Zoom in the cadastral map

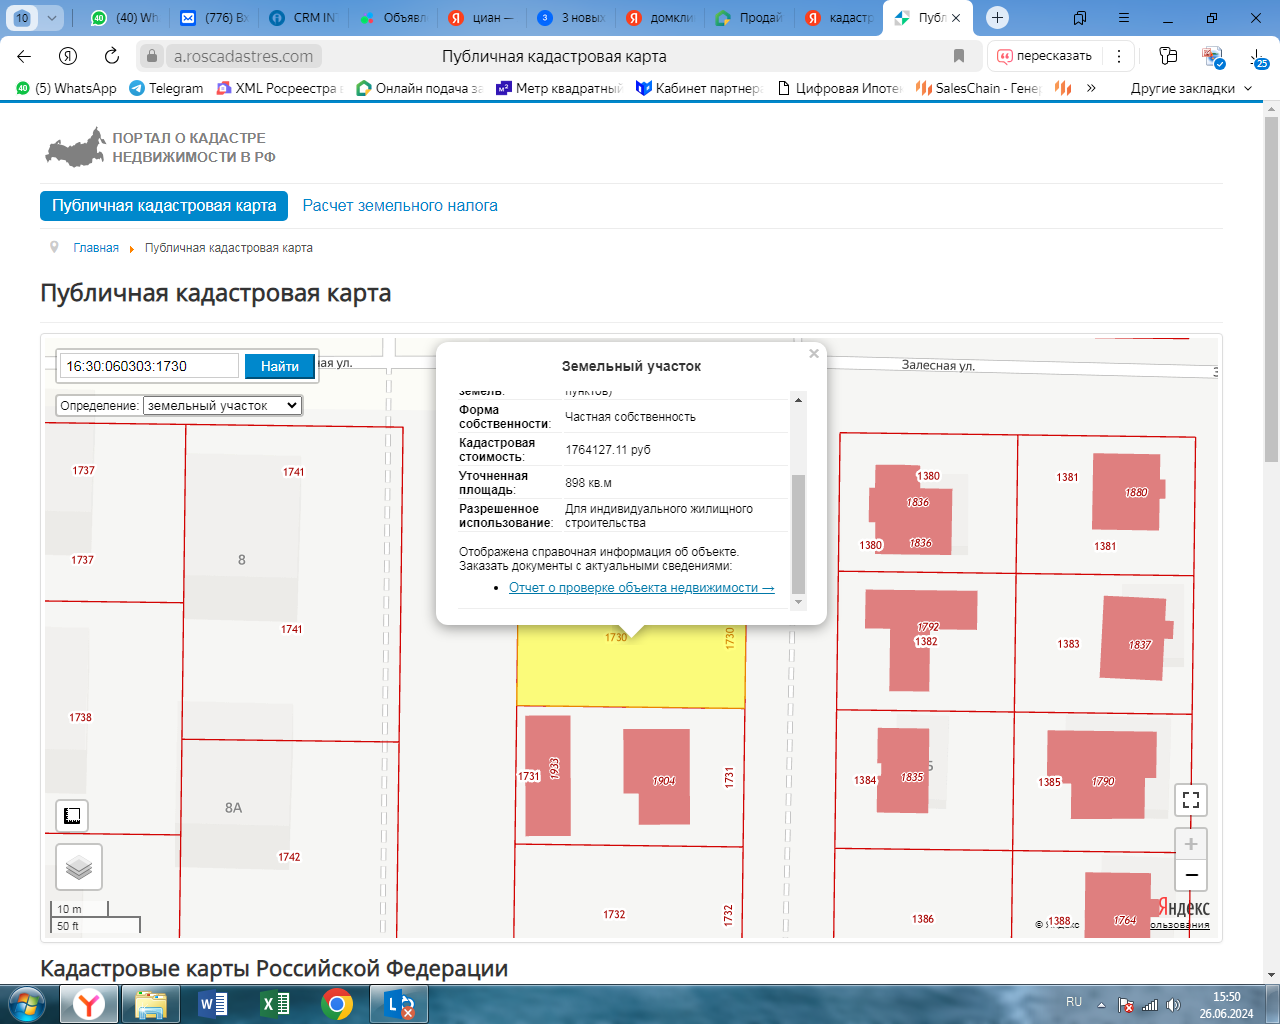point(1190,844)
